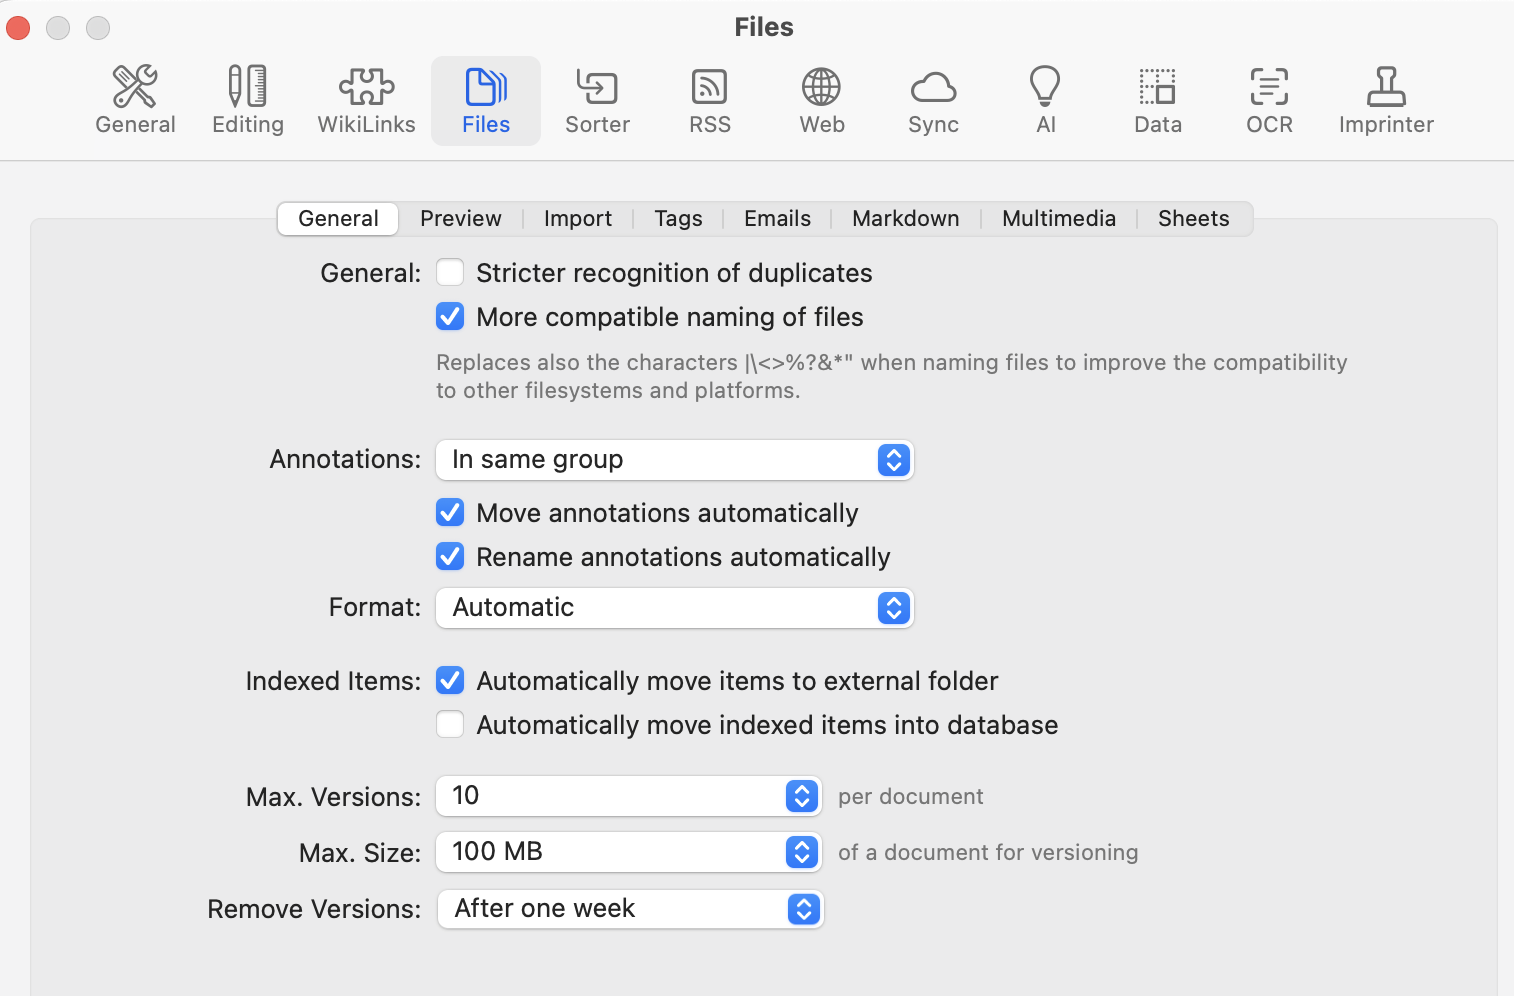Open the RSS feed settings icon

[x=709, y=100]
